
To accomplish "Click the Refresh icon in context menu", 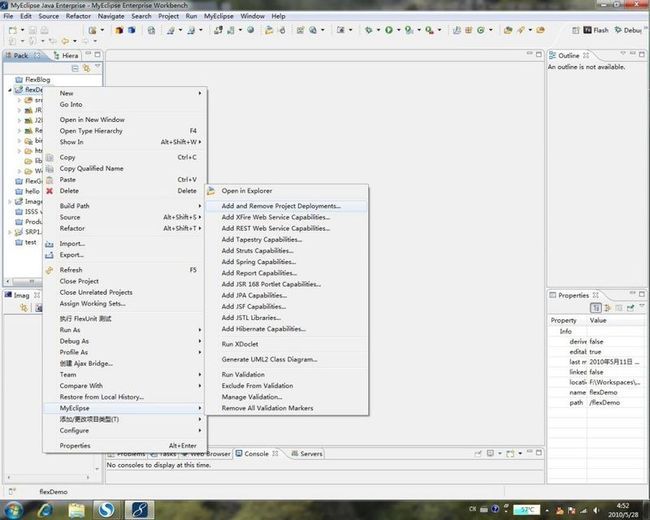I will point(49,270).
